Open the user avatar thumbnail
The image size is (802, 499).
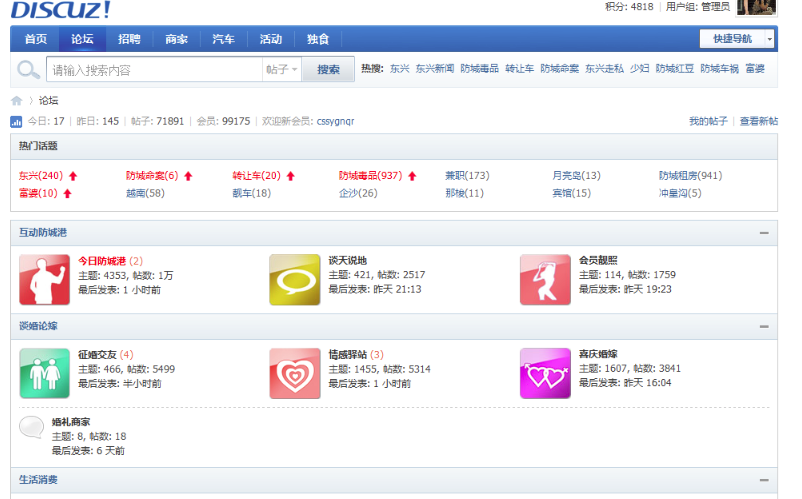(x=755, y=7)
